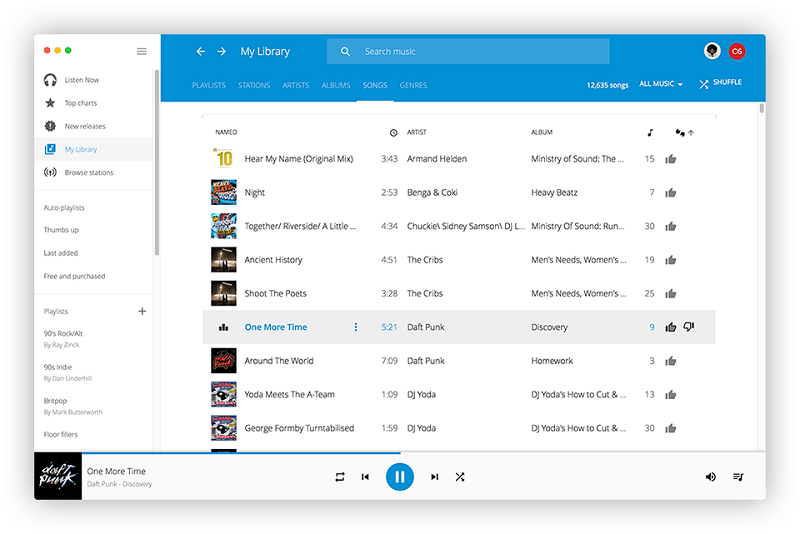Open 90s Indie playlist
The image size is (800, 534).
click(x=67, y=372)
